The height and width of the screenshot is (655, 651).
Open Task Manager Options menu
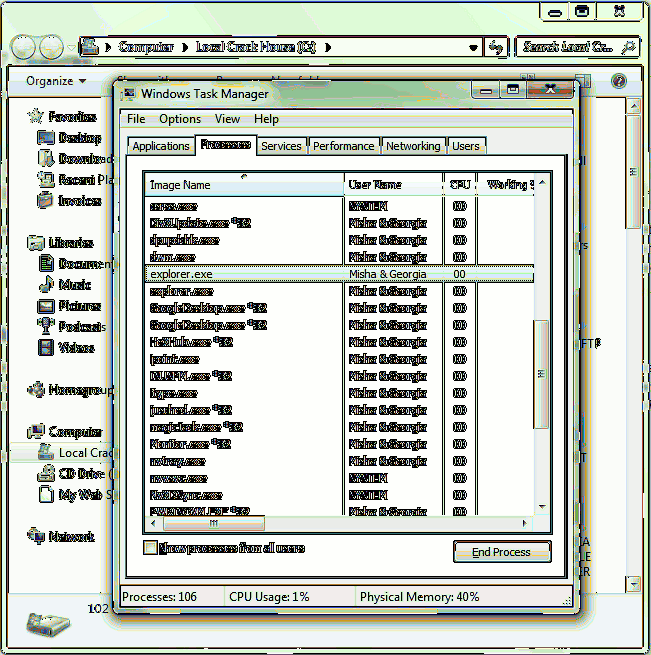[x=180, y=119]
